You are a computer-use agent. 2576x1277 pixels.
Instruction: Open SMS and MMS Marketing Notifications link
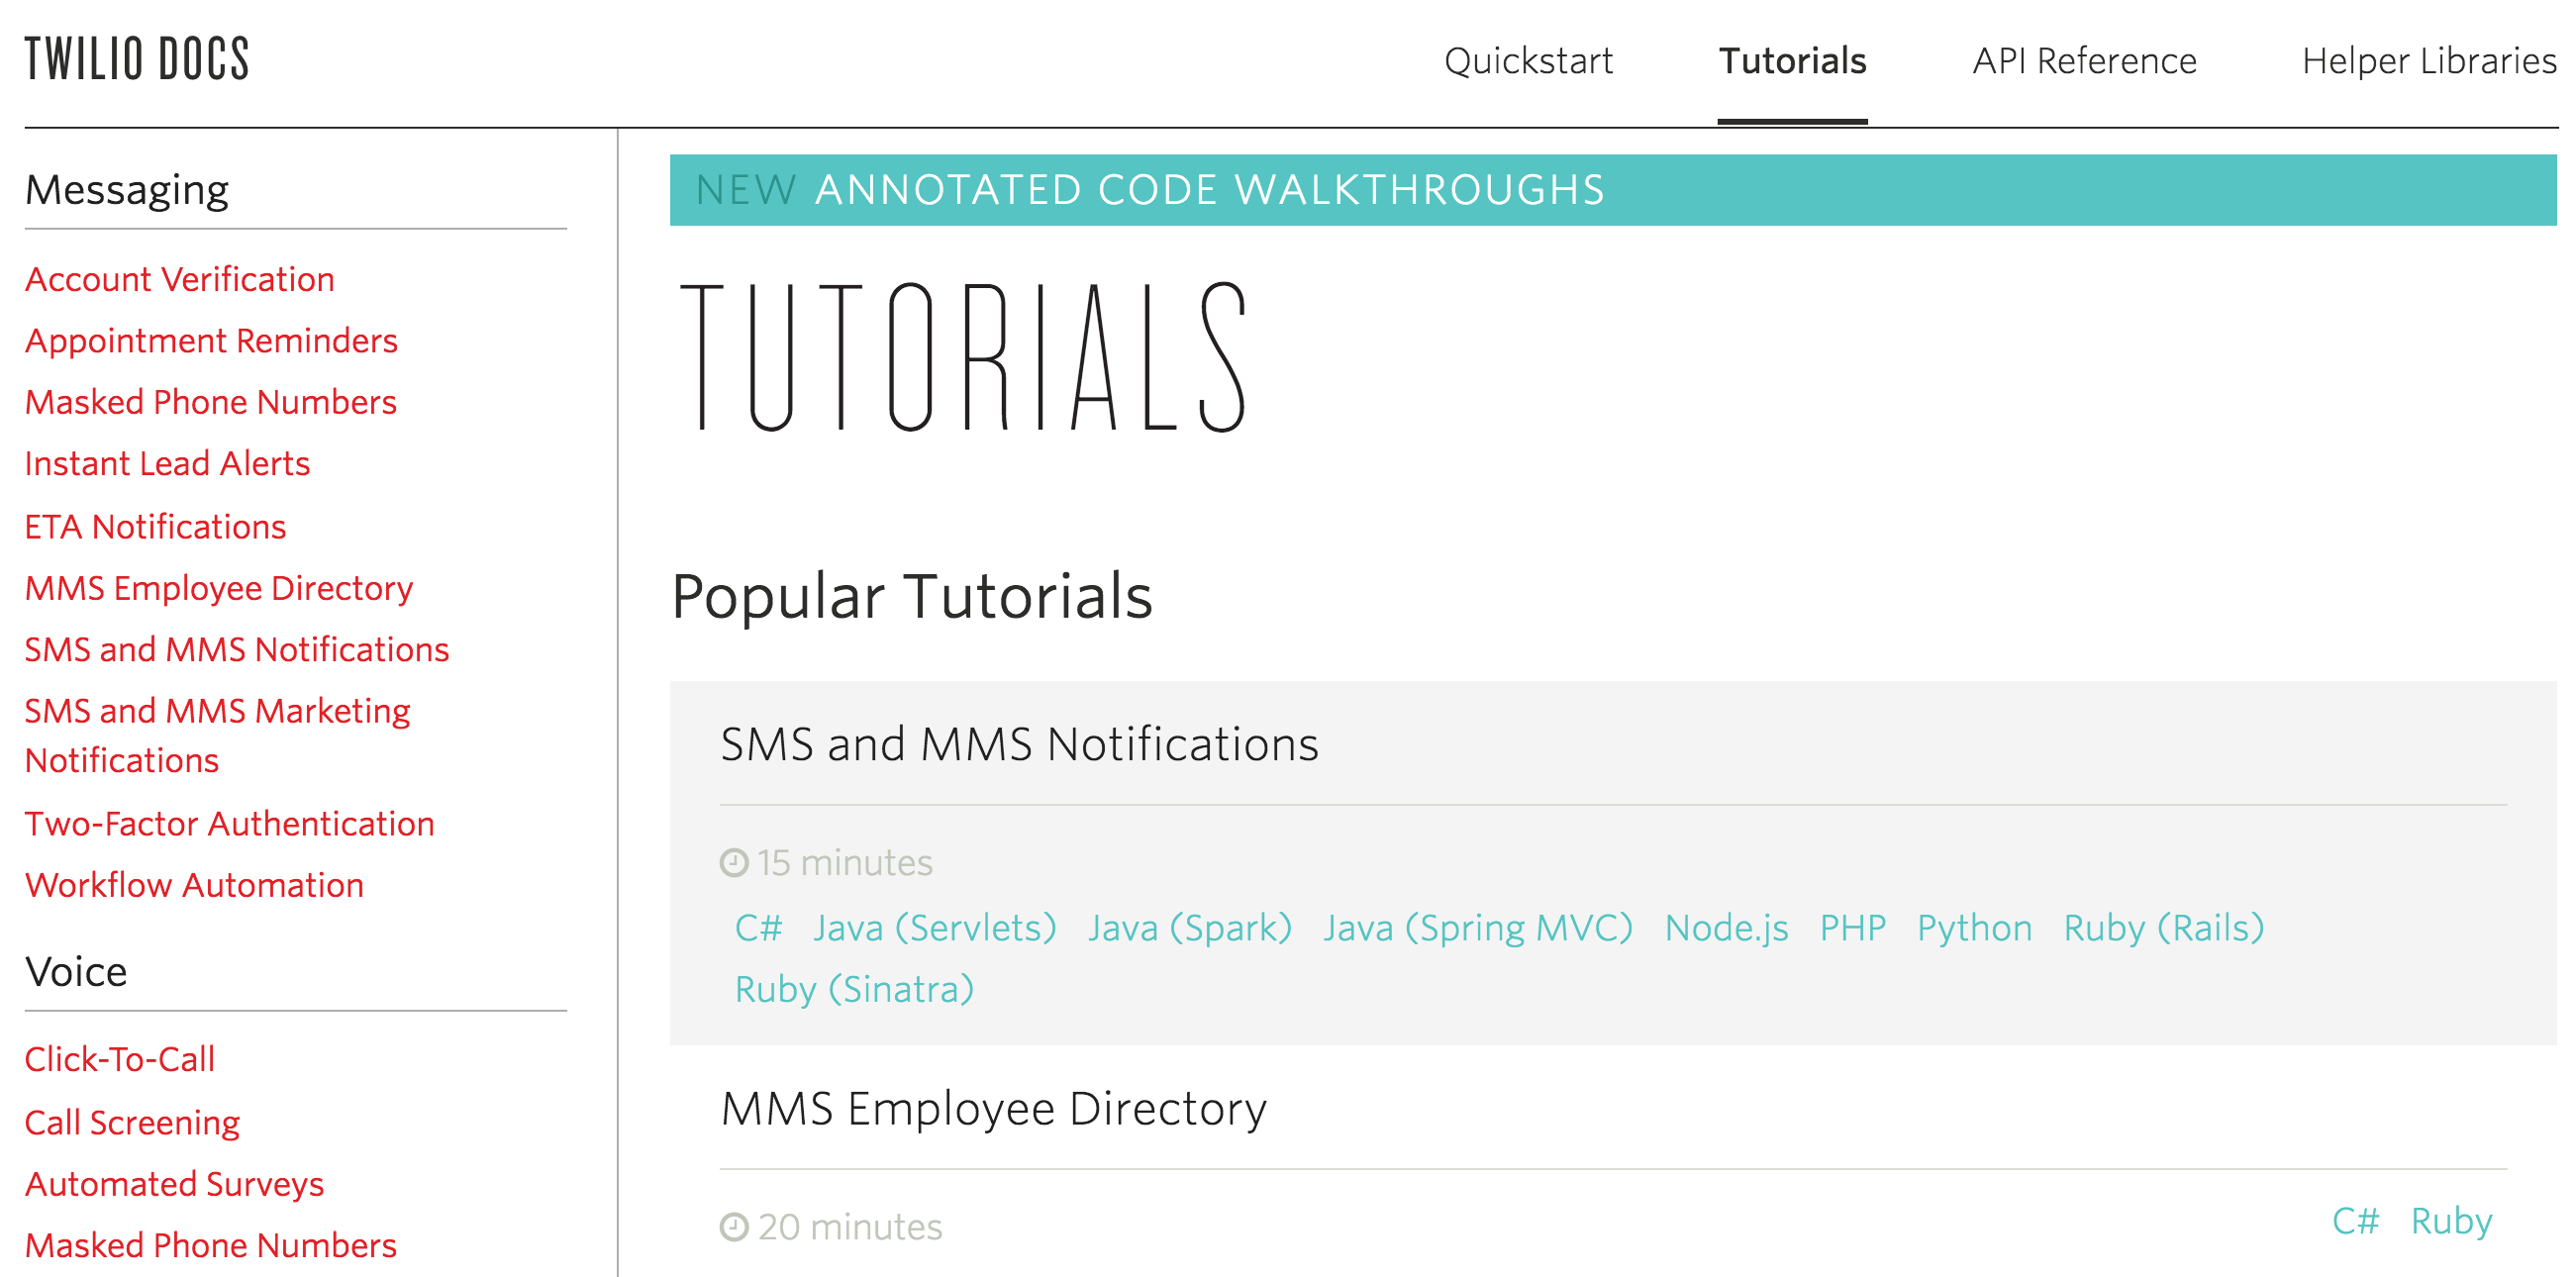[218, 736]
